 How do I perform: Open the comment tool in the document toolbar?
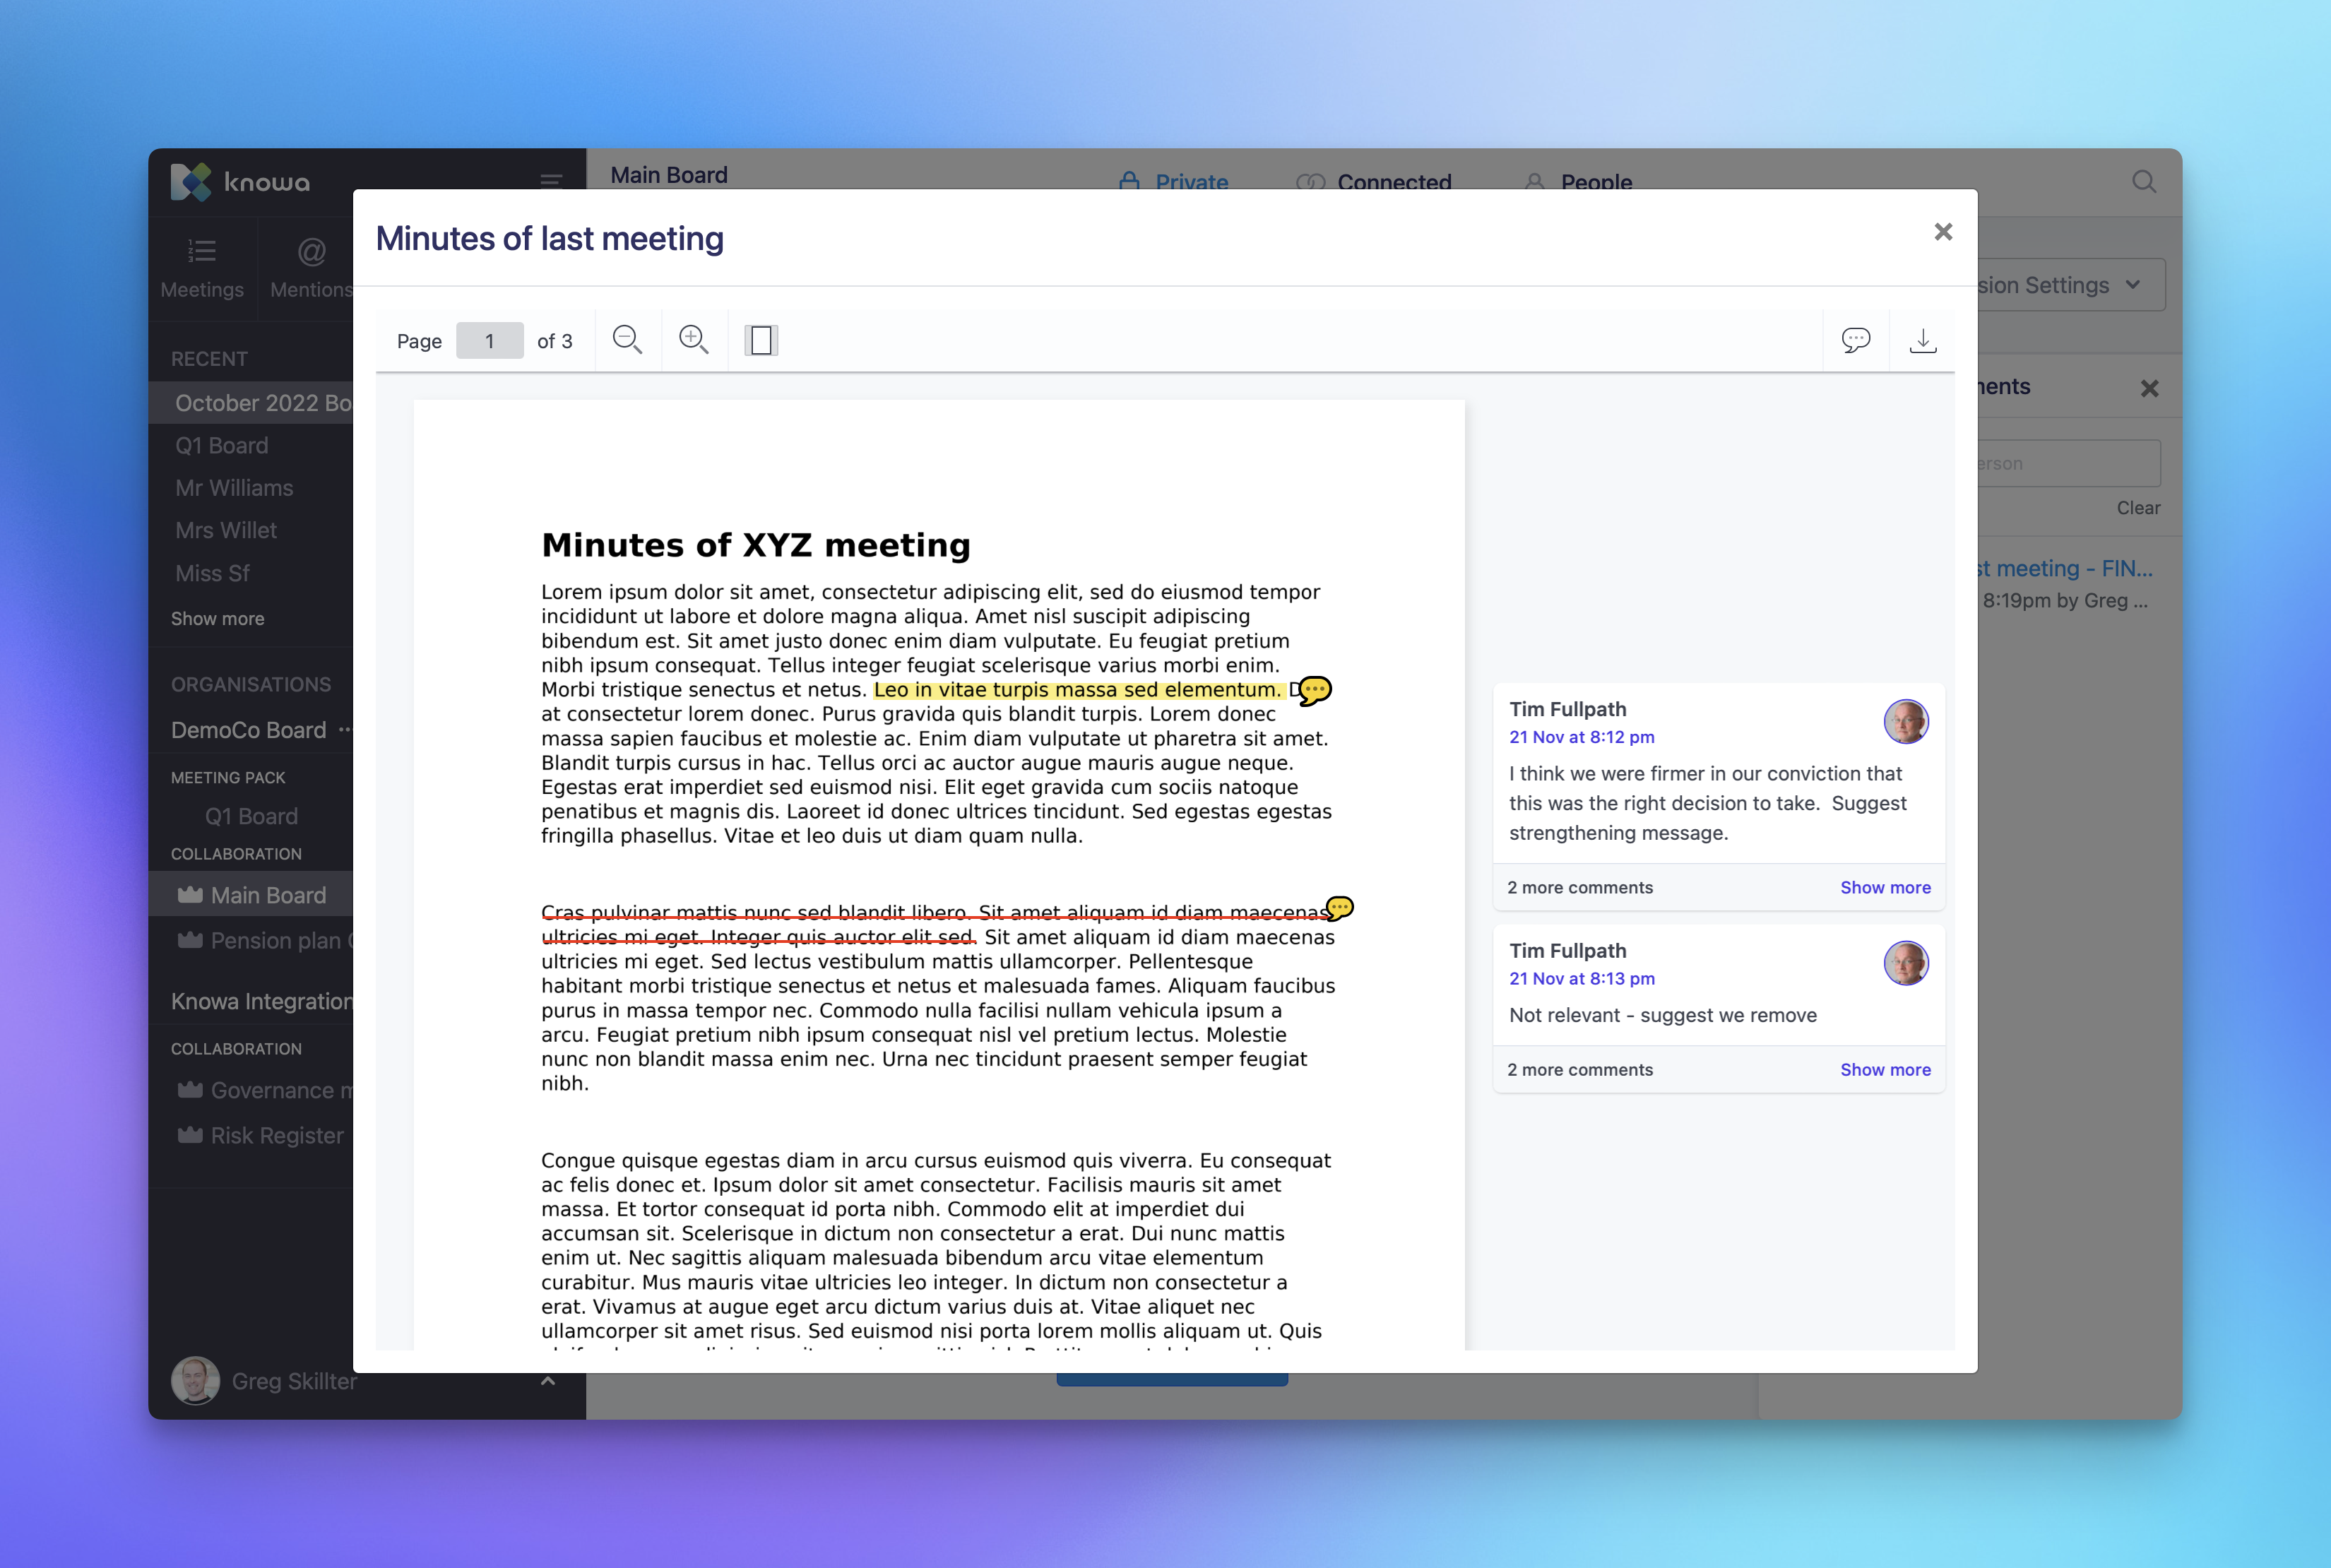(1856, 340)
